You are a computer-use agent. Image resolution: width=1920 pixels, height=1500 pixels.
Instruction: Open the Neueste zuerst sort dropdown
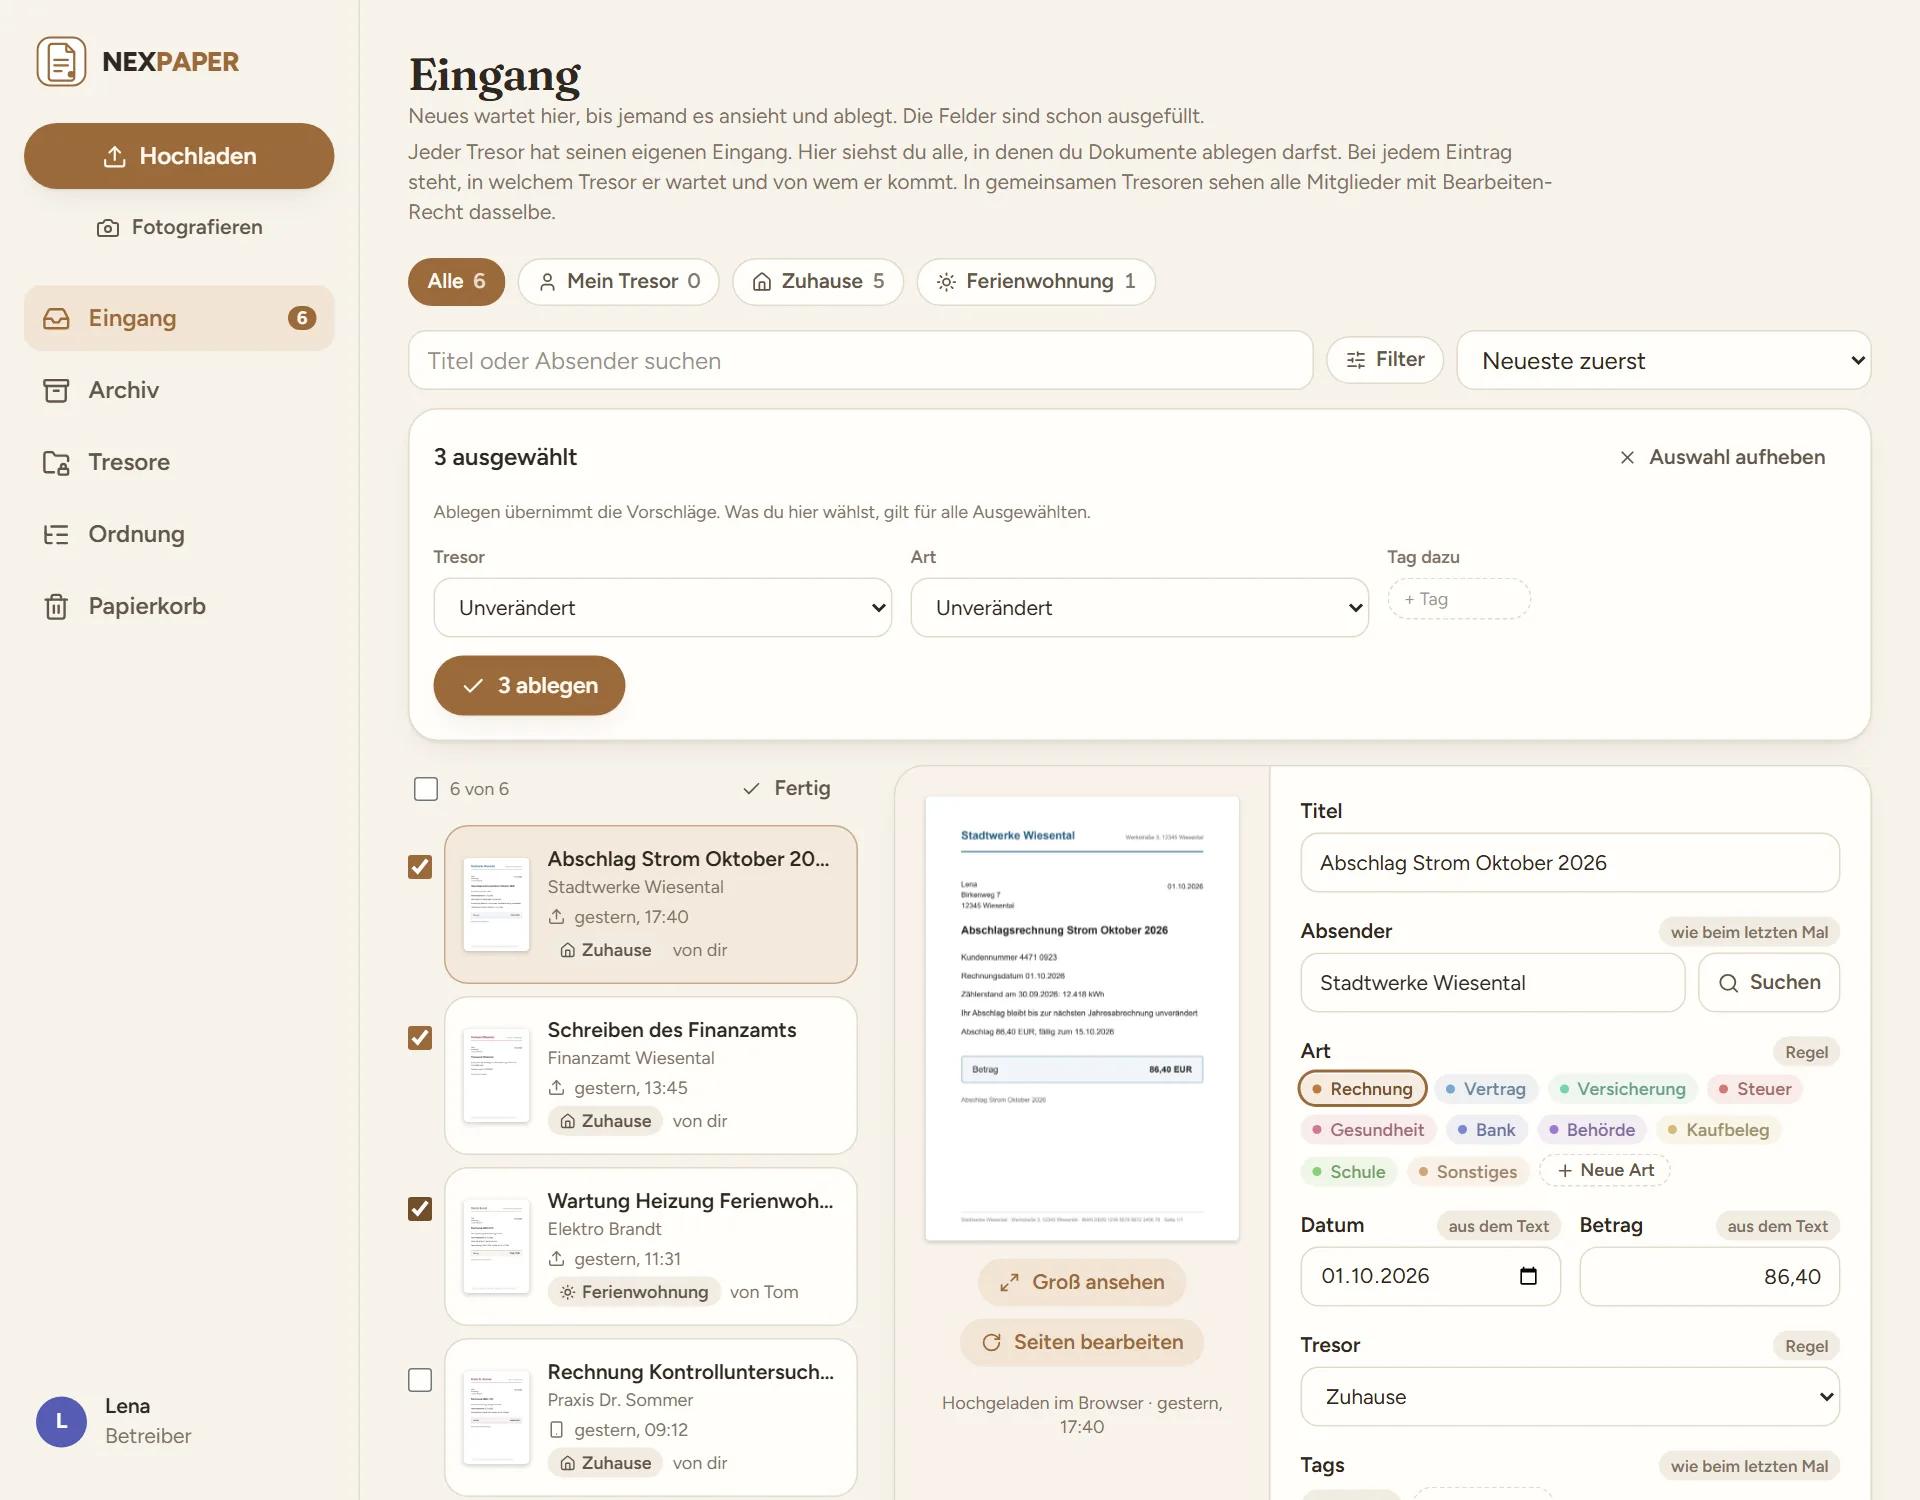tap(1663, 361)
